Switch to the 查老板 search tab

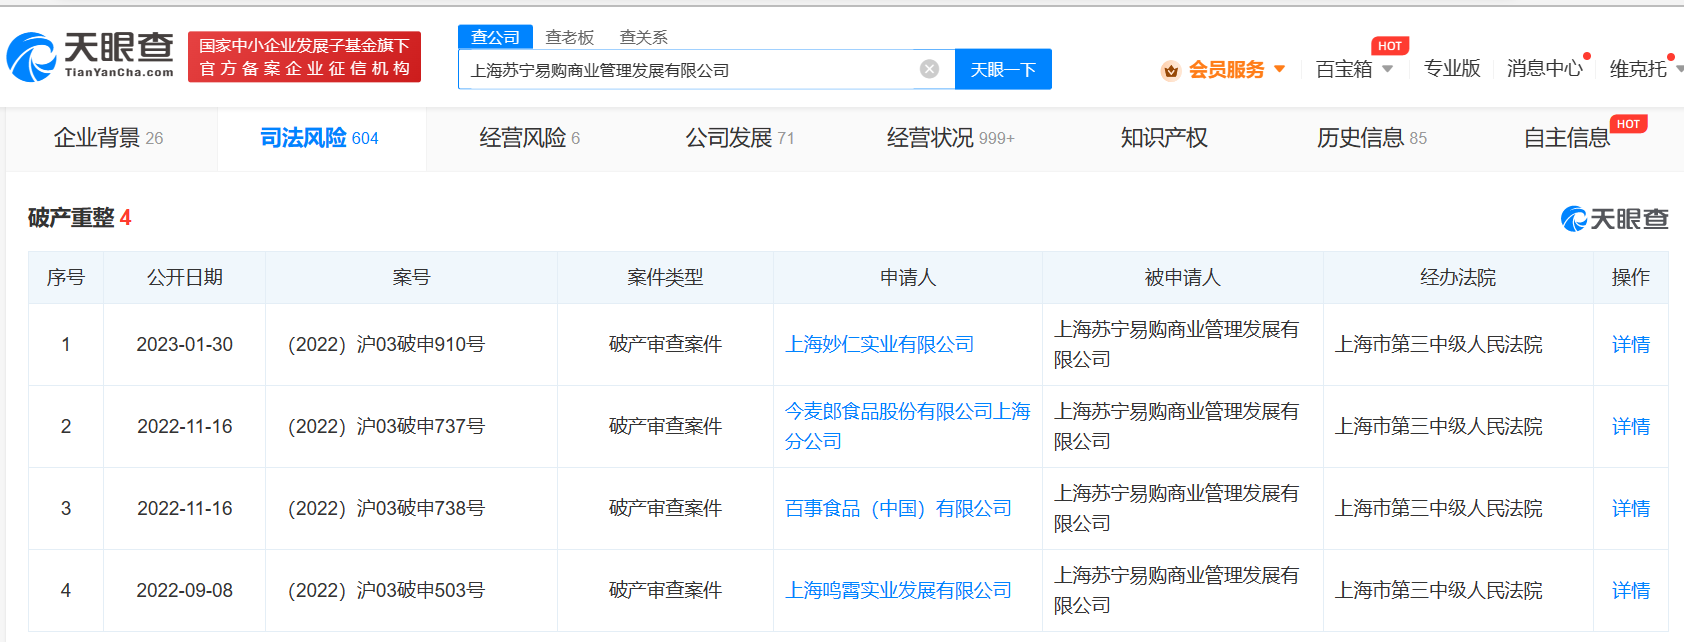(569, 37)
